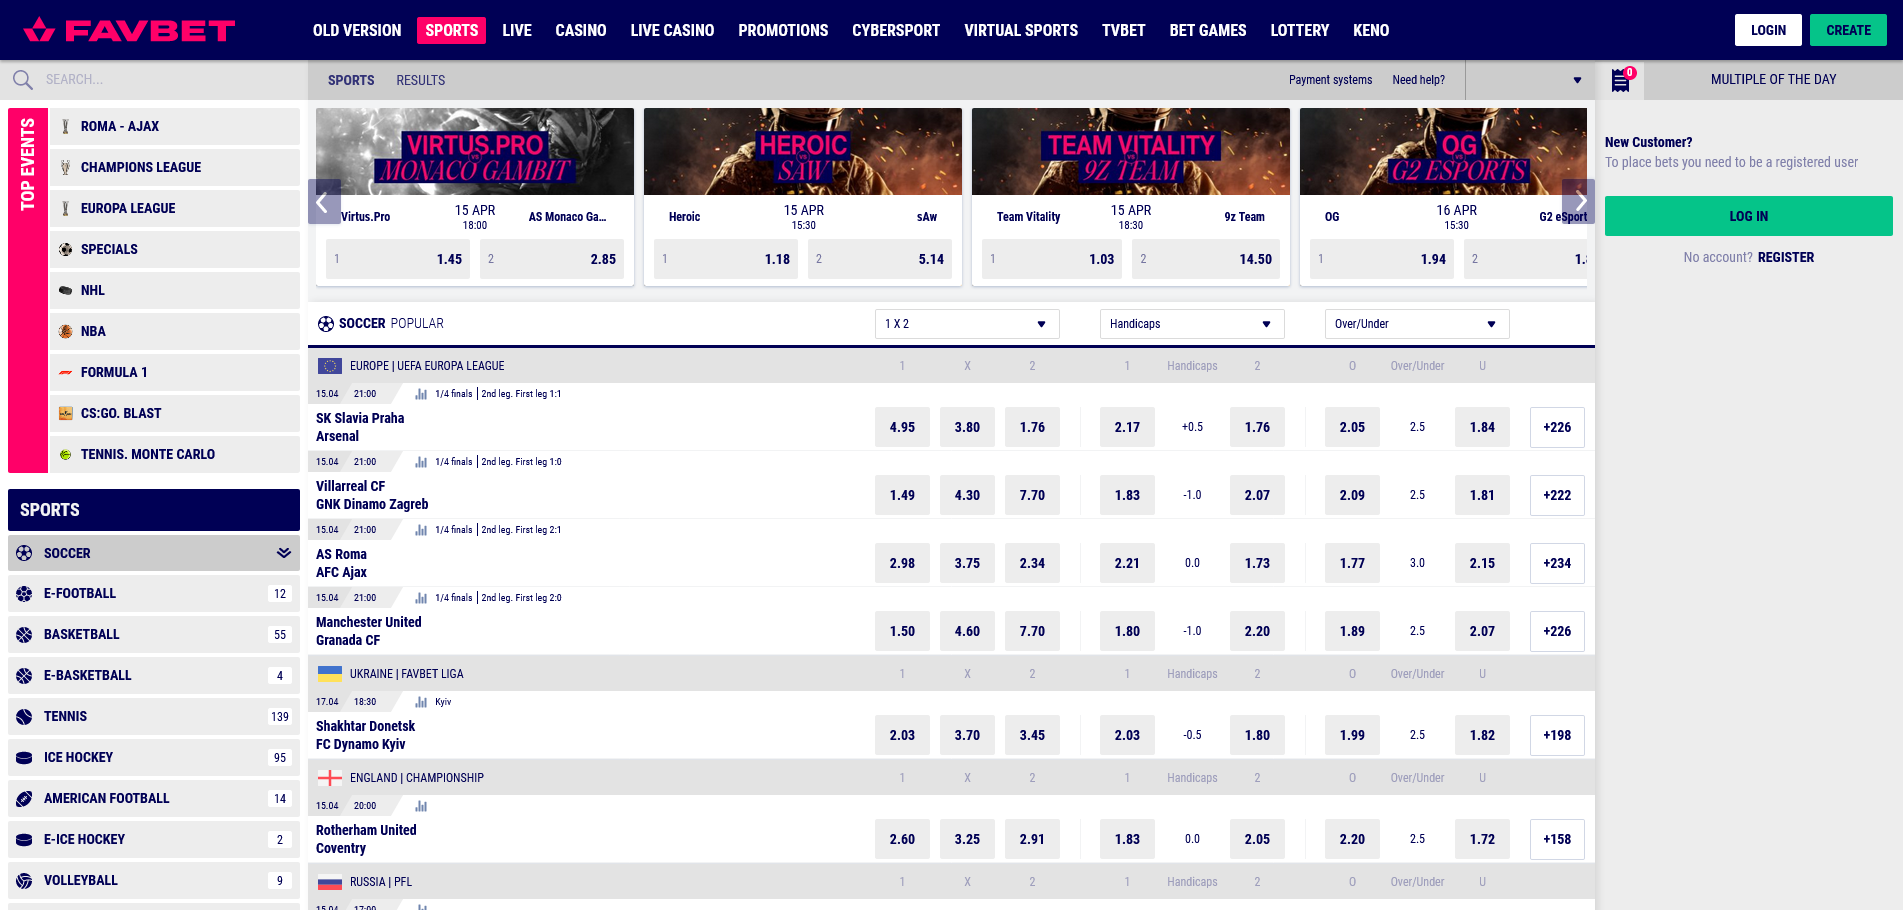Image resolution: width=1903 pixels, height=910 pixels.
Task: Open the Champions League top event
Action: point(175,167)
